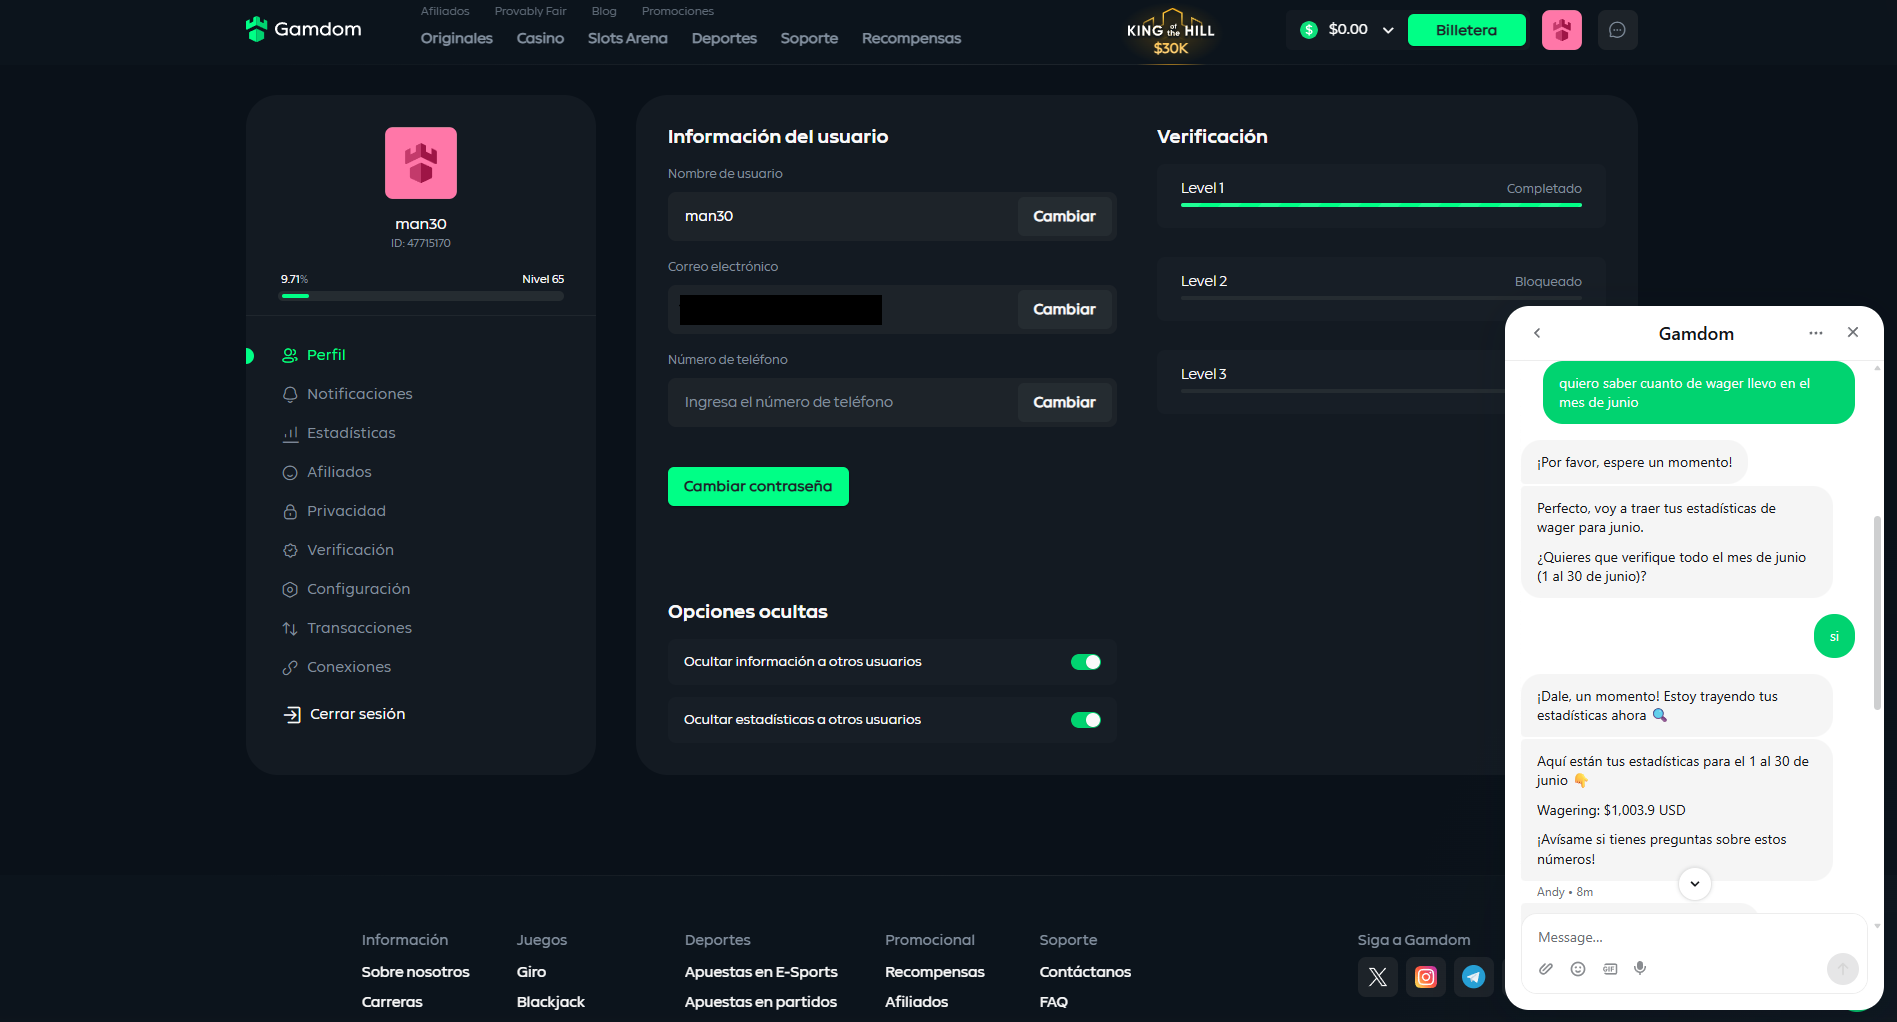Screen dimensions: 1897x1022
Task: Open Apuestas en E-Sports footer link
Action: point(761,972)
